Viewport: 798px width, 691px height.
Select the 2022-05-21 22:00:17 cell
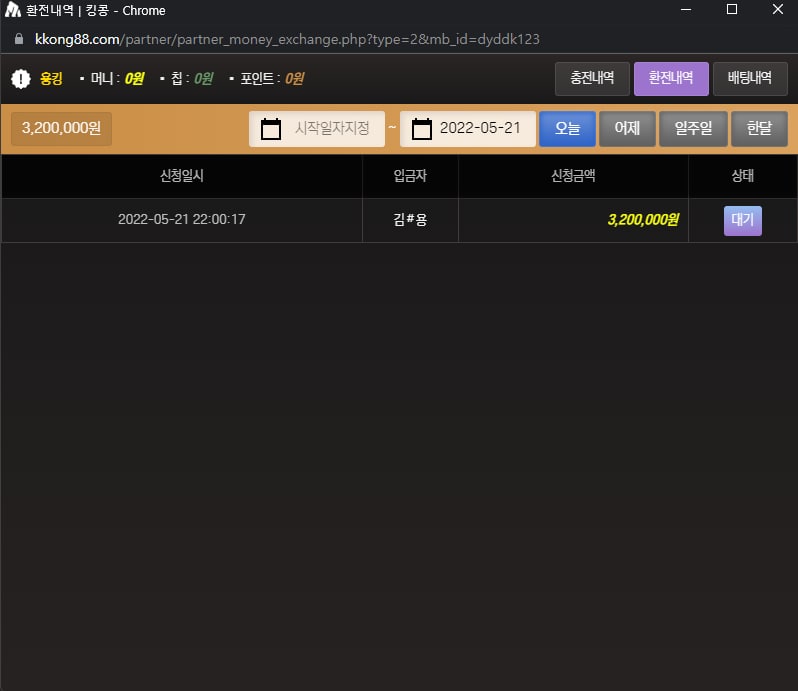coord(182,220)
